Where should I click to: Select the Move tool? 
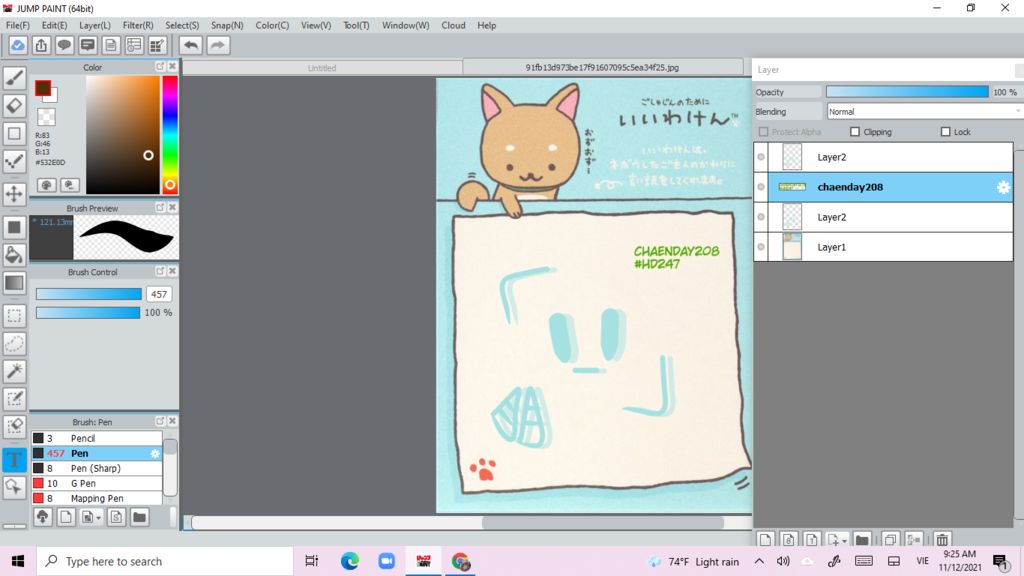tap(14, 194)
